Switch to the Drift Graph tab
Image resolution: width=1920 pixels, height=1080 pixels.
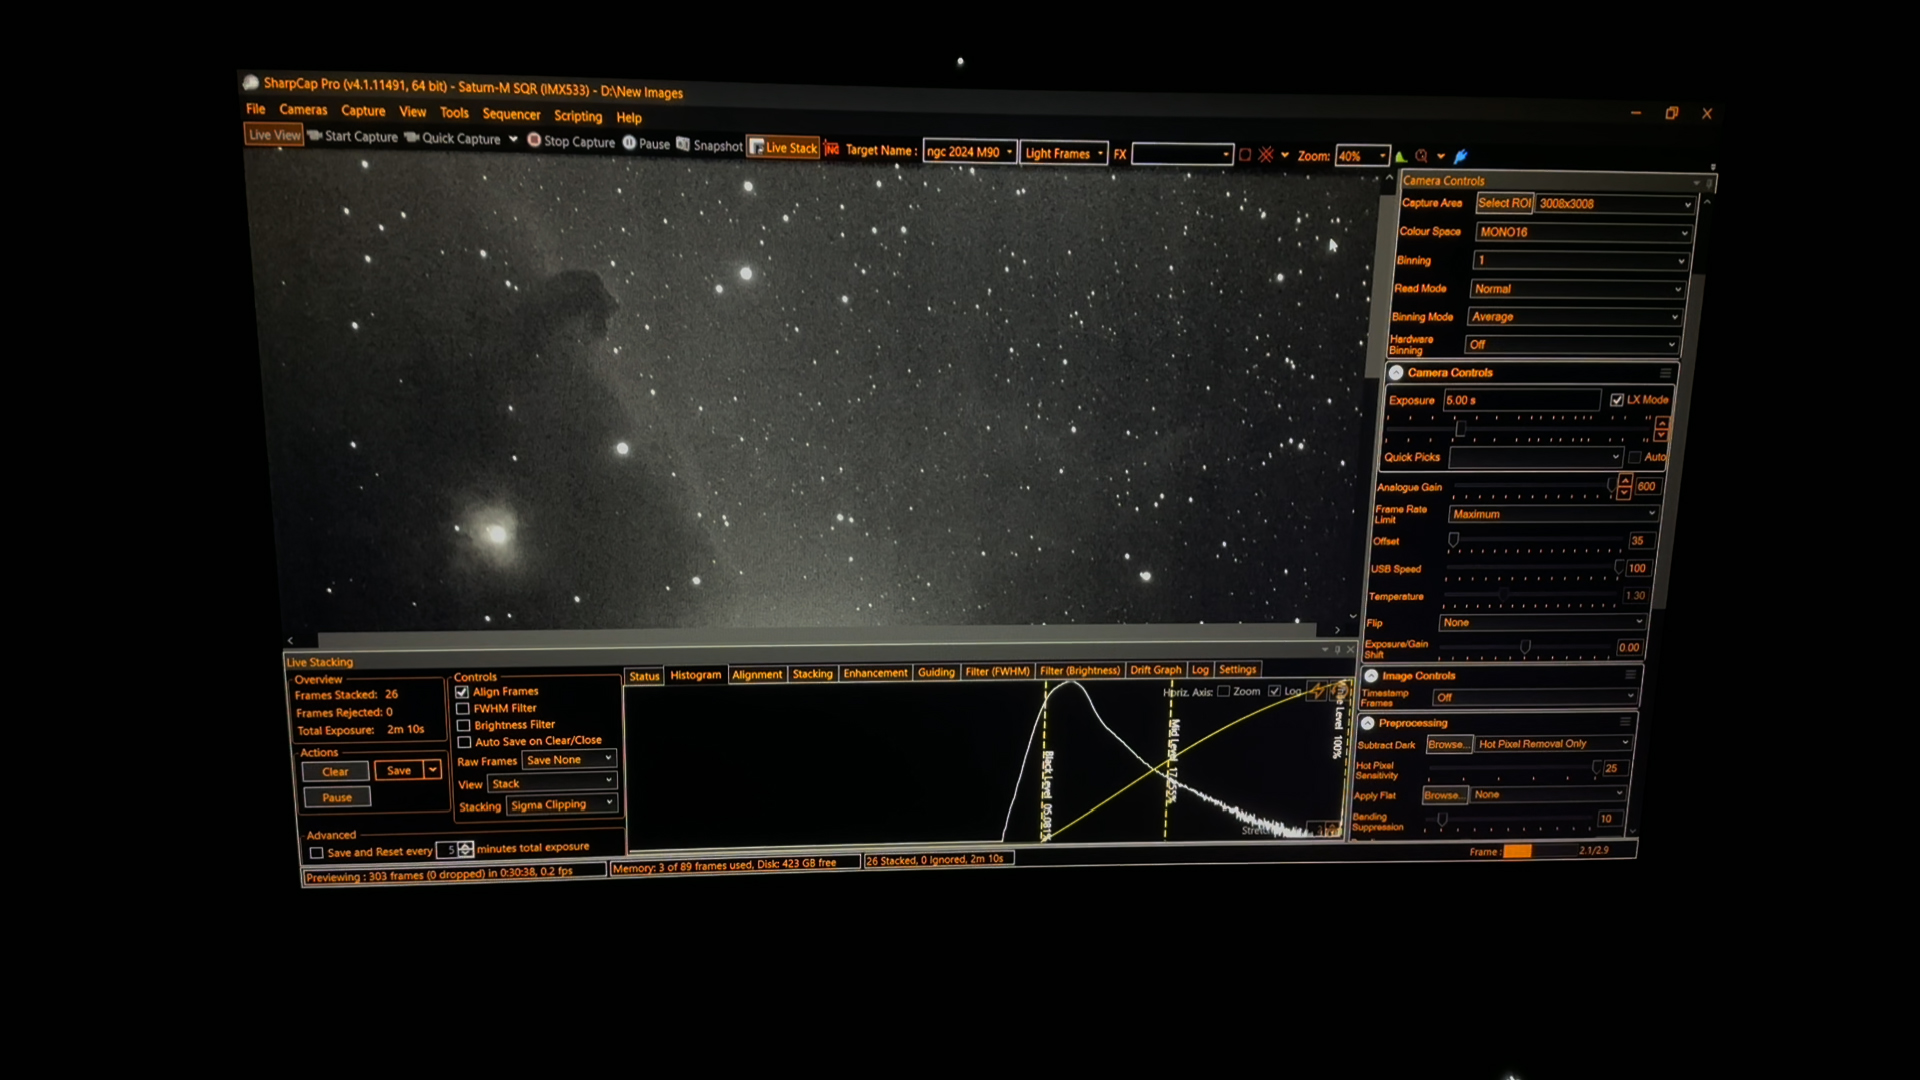click(1155, 670)
